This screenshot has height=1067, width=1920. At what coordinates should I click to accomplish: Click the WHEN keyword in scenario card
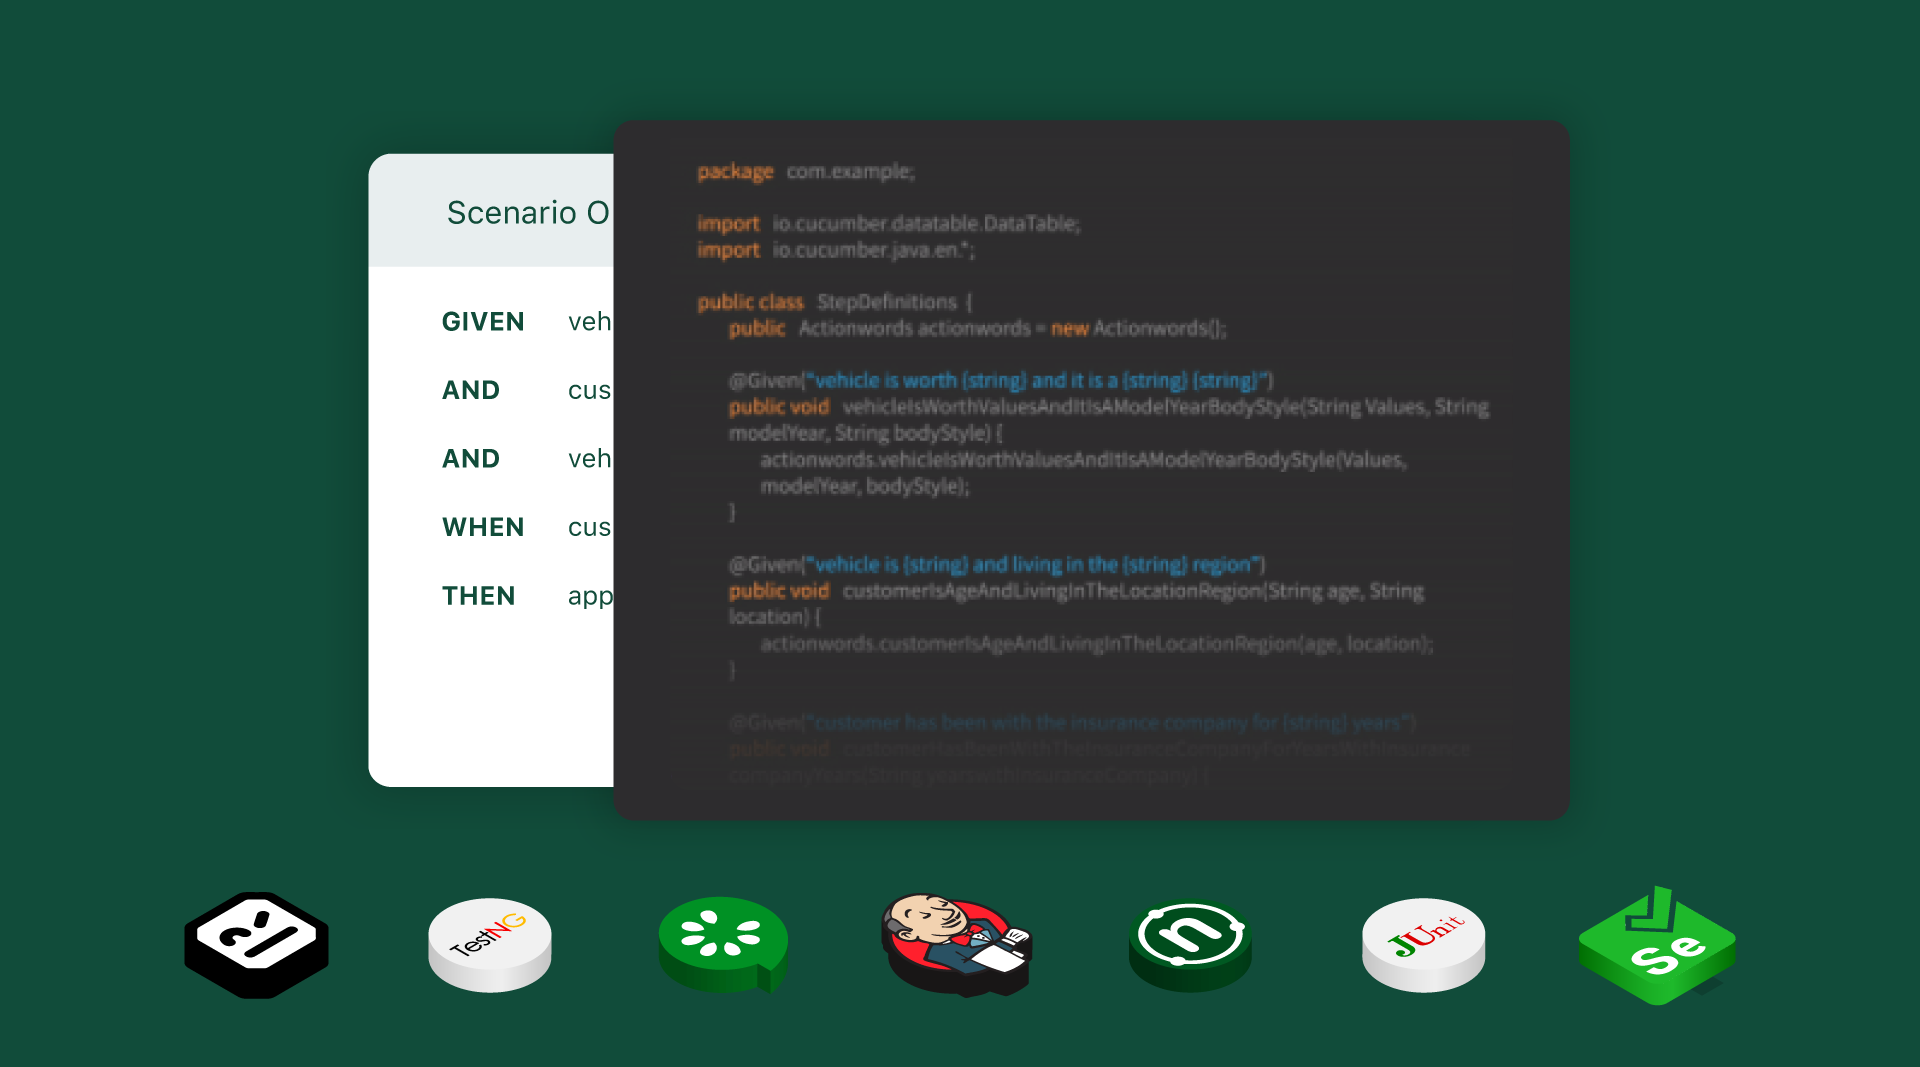[x=483, y=527]
